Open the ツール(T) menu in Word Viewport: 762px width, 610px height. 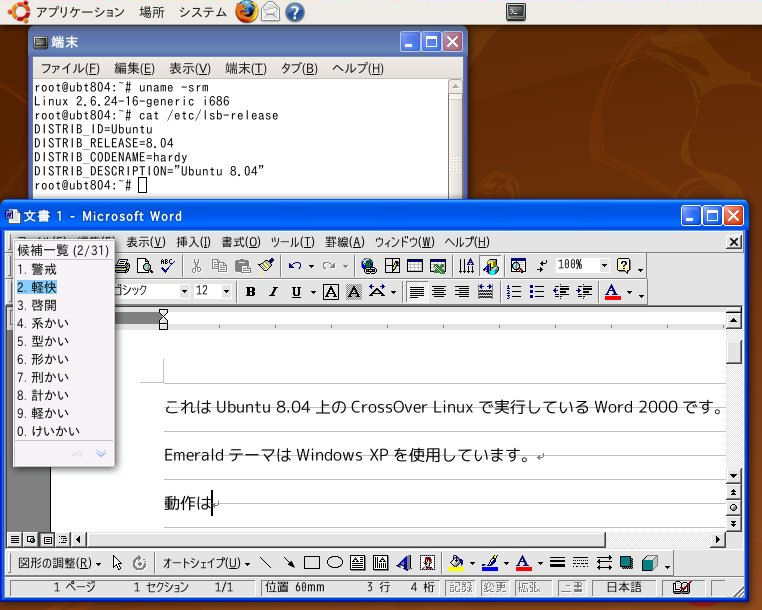pyautogui.click(x=292, y=242)
